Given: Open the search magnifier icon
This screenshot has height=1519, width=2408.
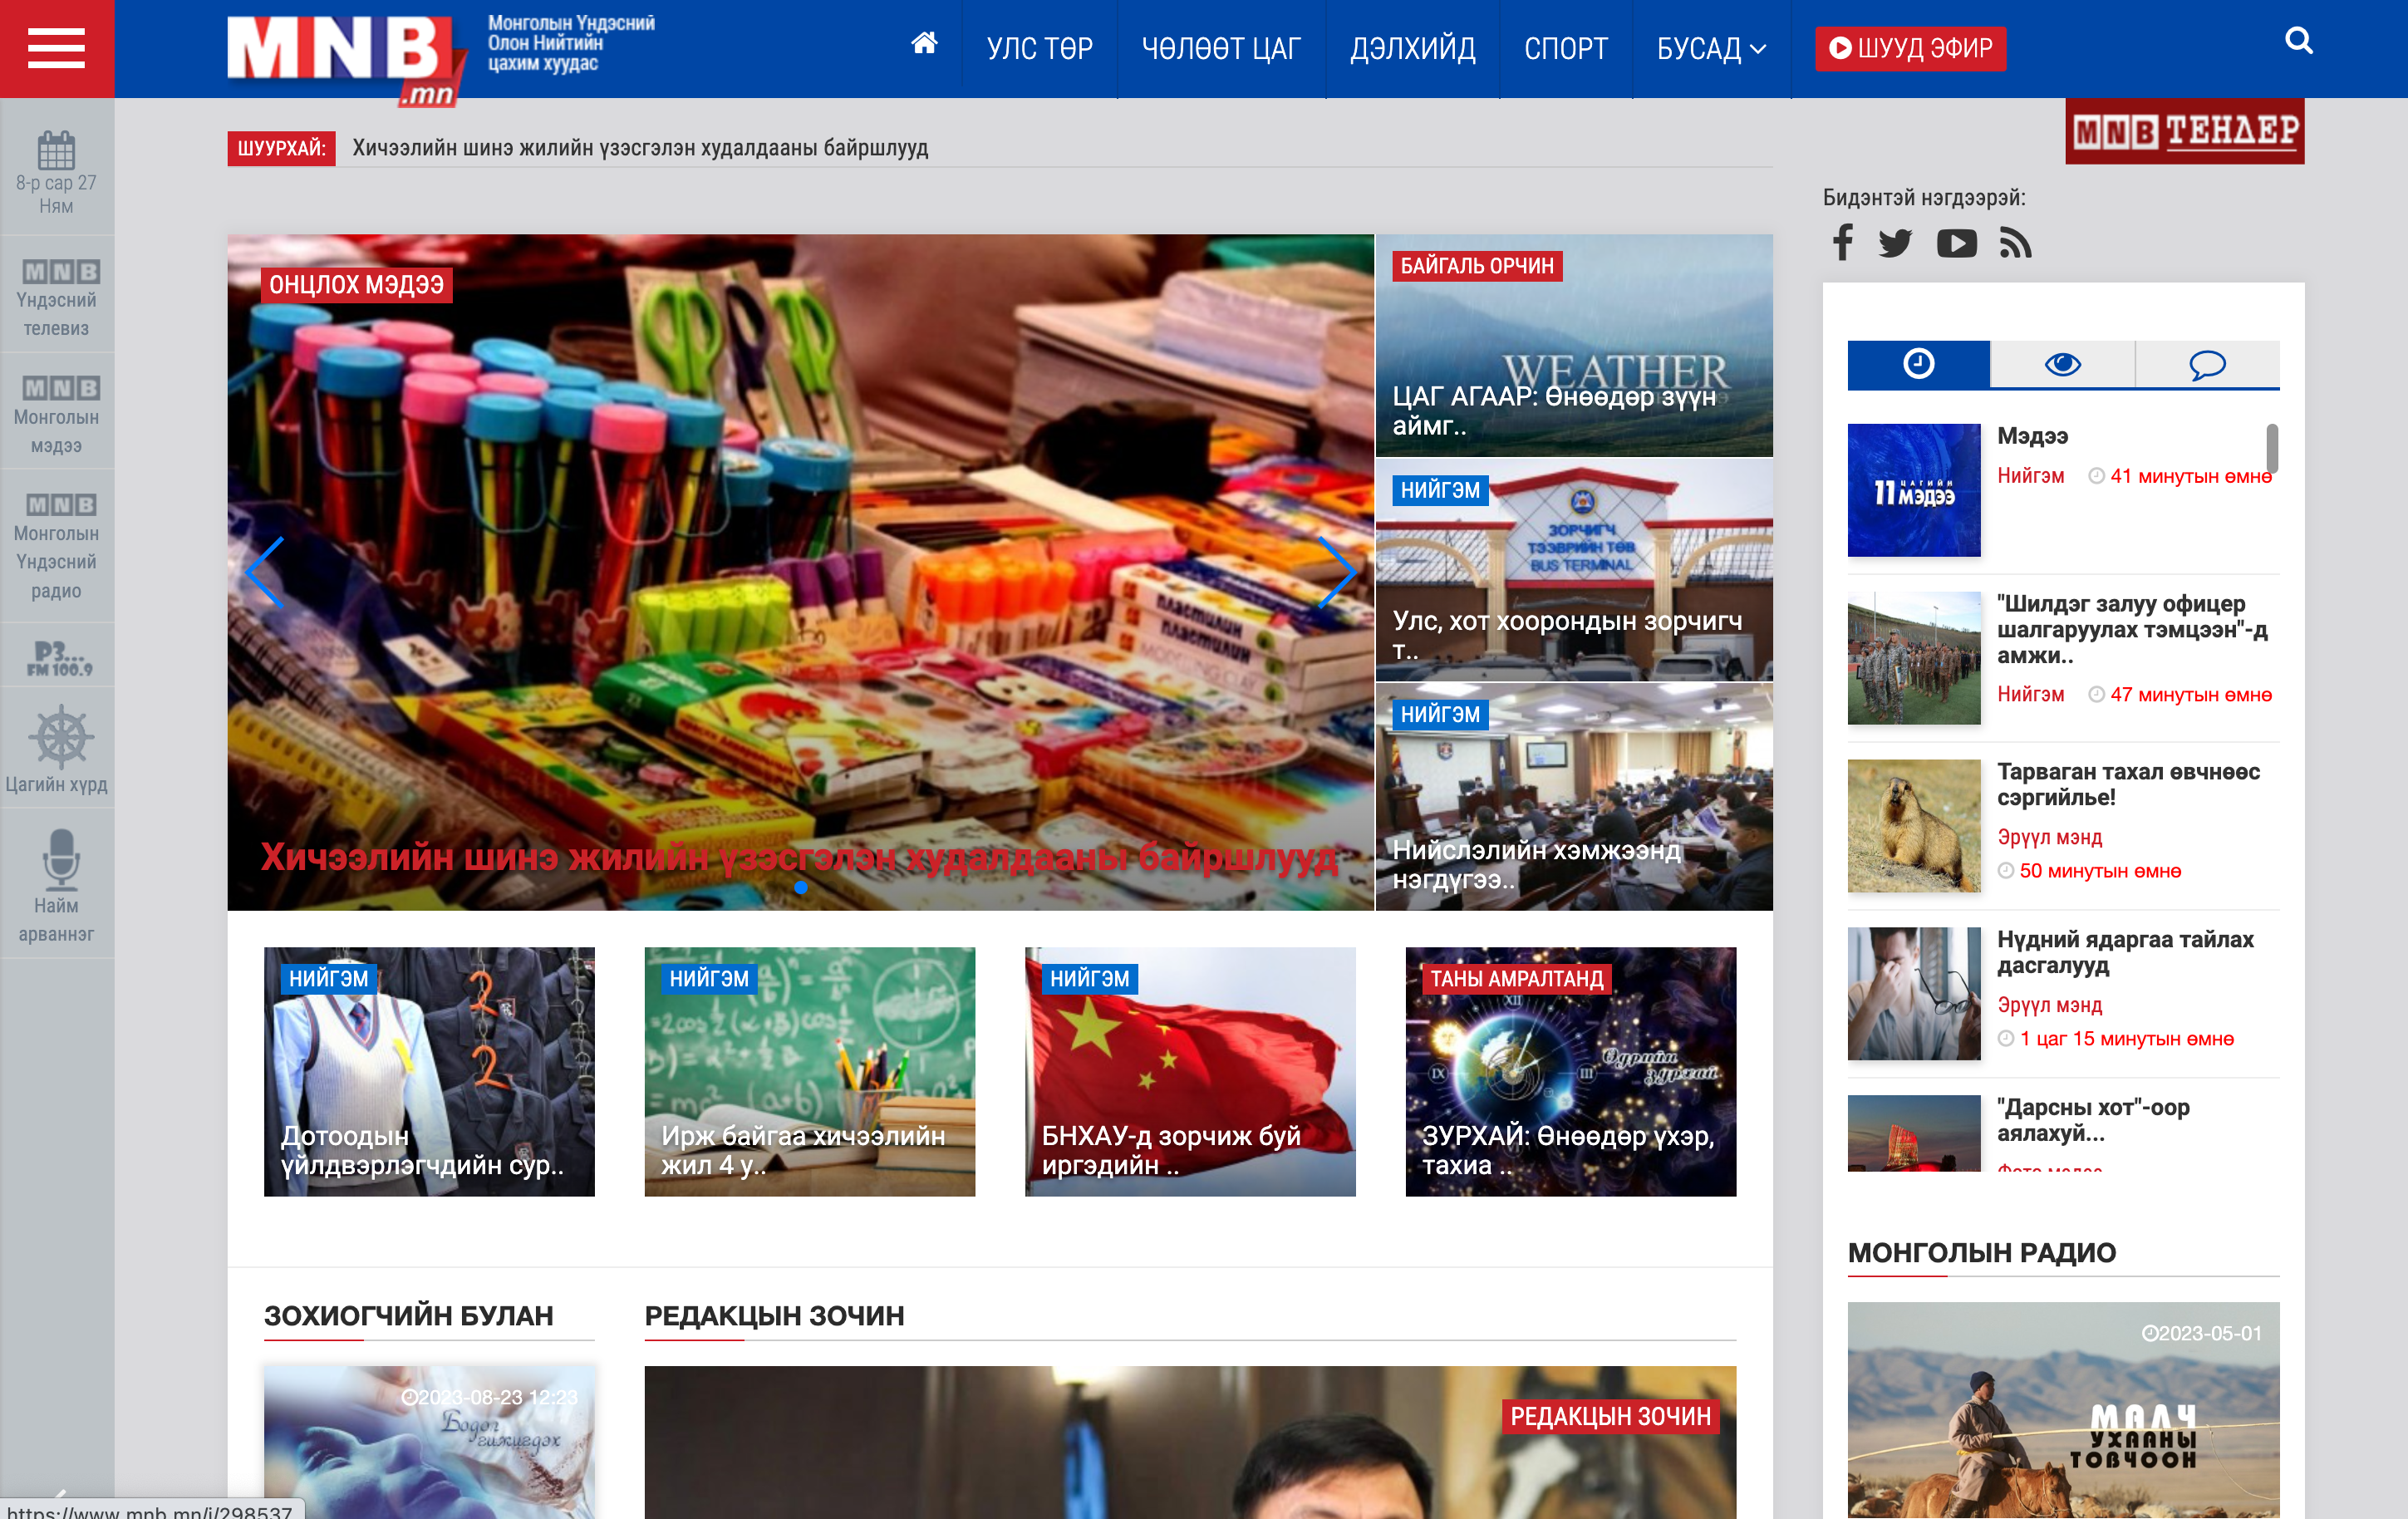Looking at the screenshot, I should click(2298, 41).
